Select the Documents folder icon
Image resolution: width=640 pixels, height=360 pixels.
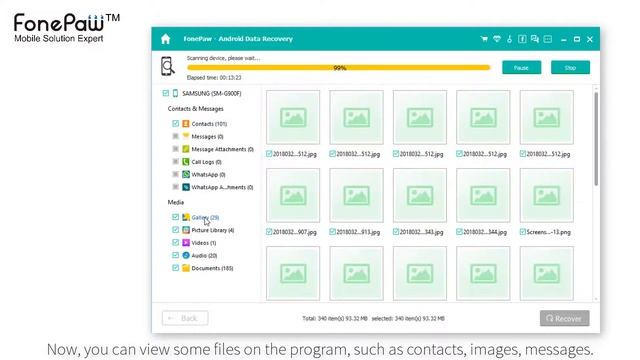coord(186,268)
